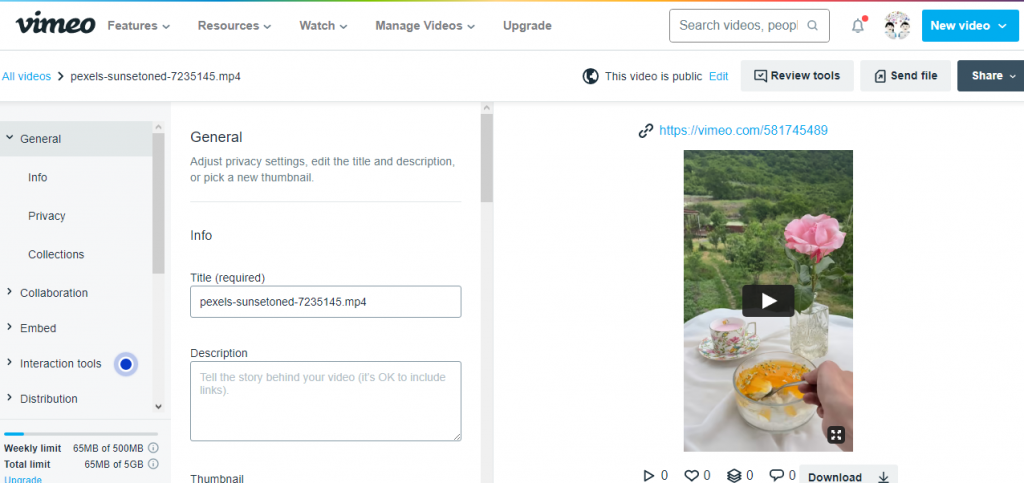
Task: Play the video using the center play button
Action: (x=768, y=301)
